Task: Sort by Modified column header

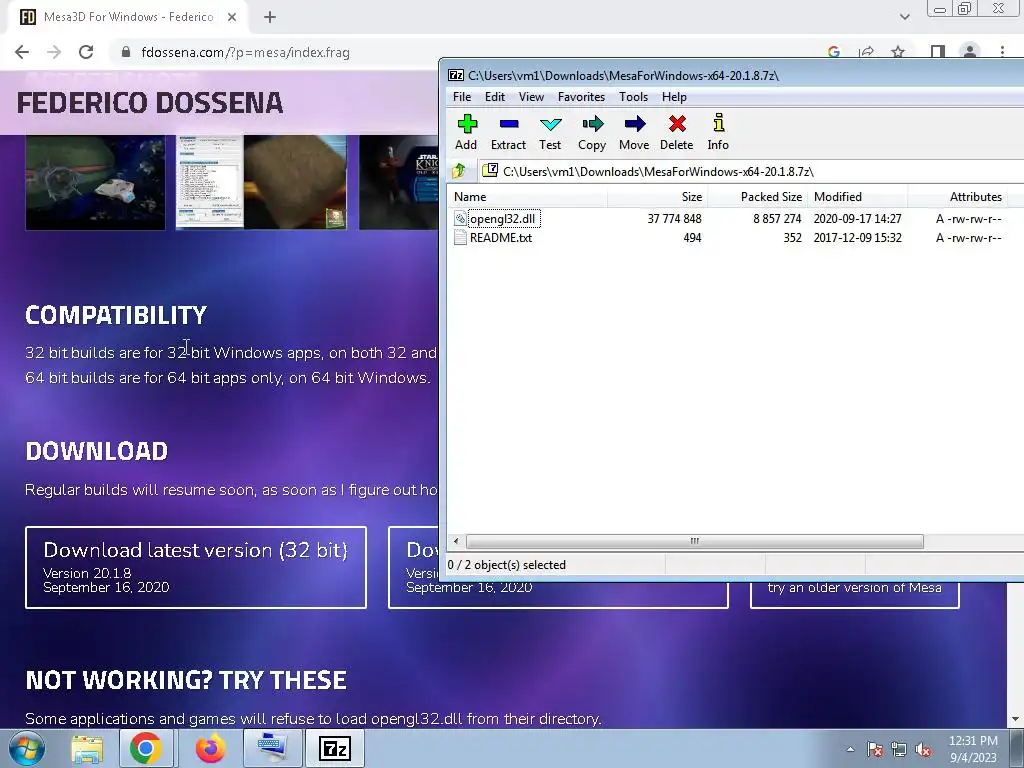Action: [x=857, y=197]
